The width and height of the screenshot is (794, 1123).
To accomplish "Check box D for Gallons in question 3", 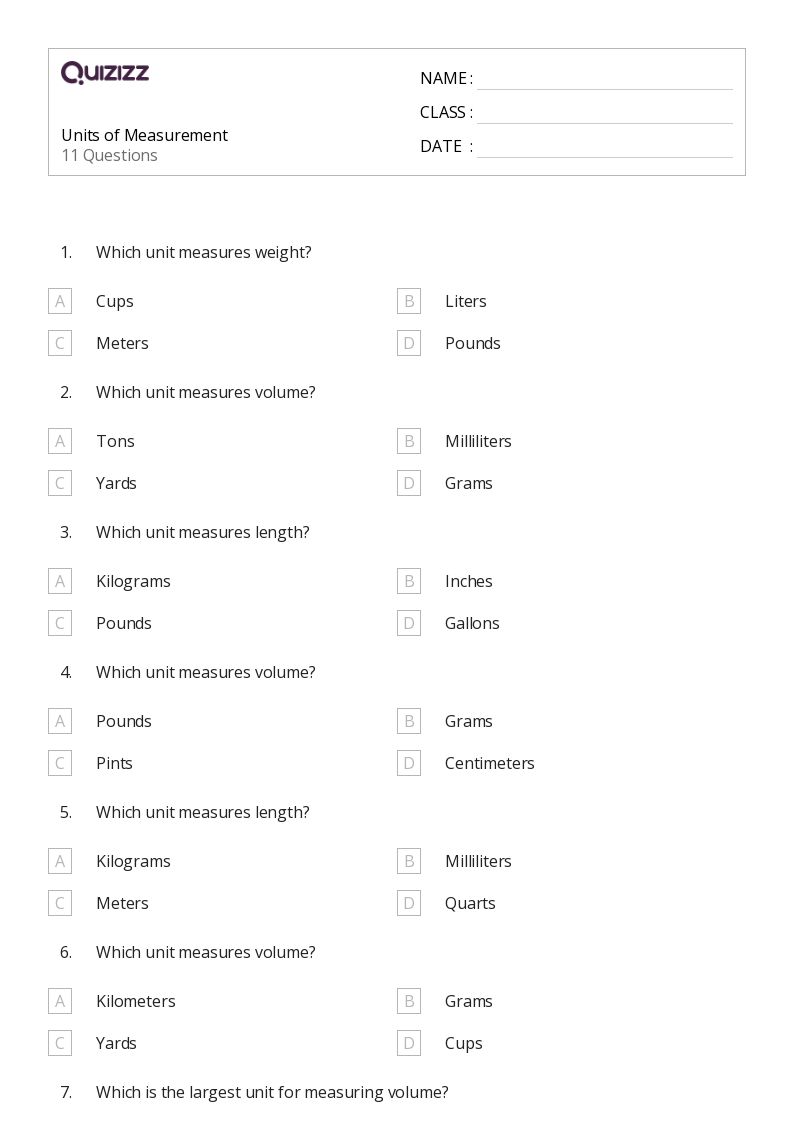I will (x=409, y=623).
